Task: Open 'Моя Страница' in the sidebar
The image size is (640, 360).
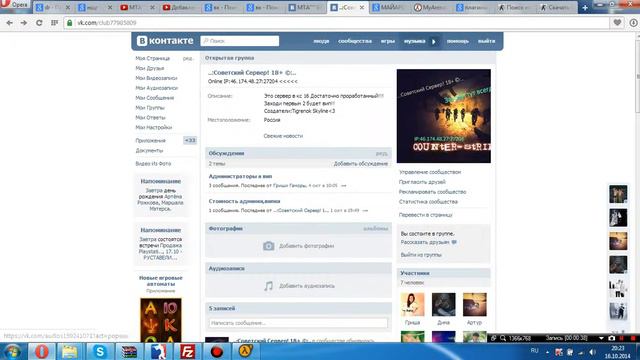Action: (153, 58)
